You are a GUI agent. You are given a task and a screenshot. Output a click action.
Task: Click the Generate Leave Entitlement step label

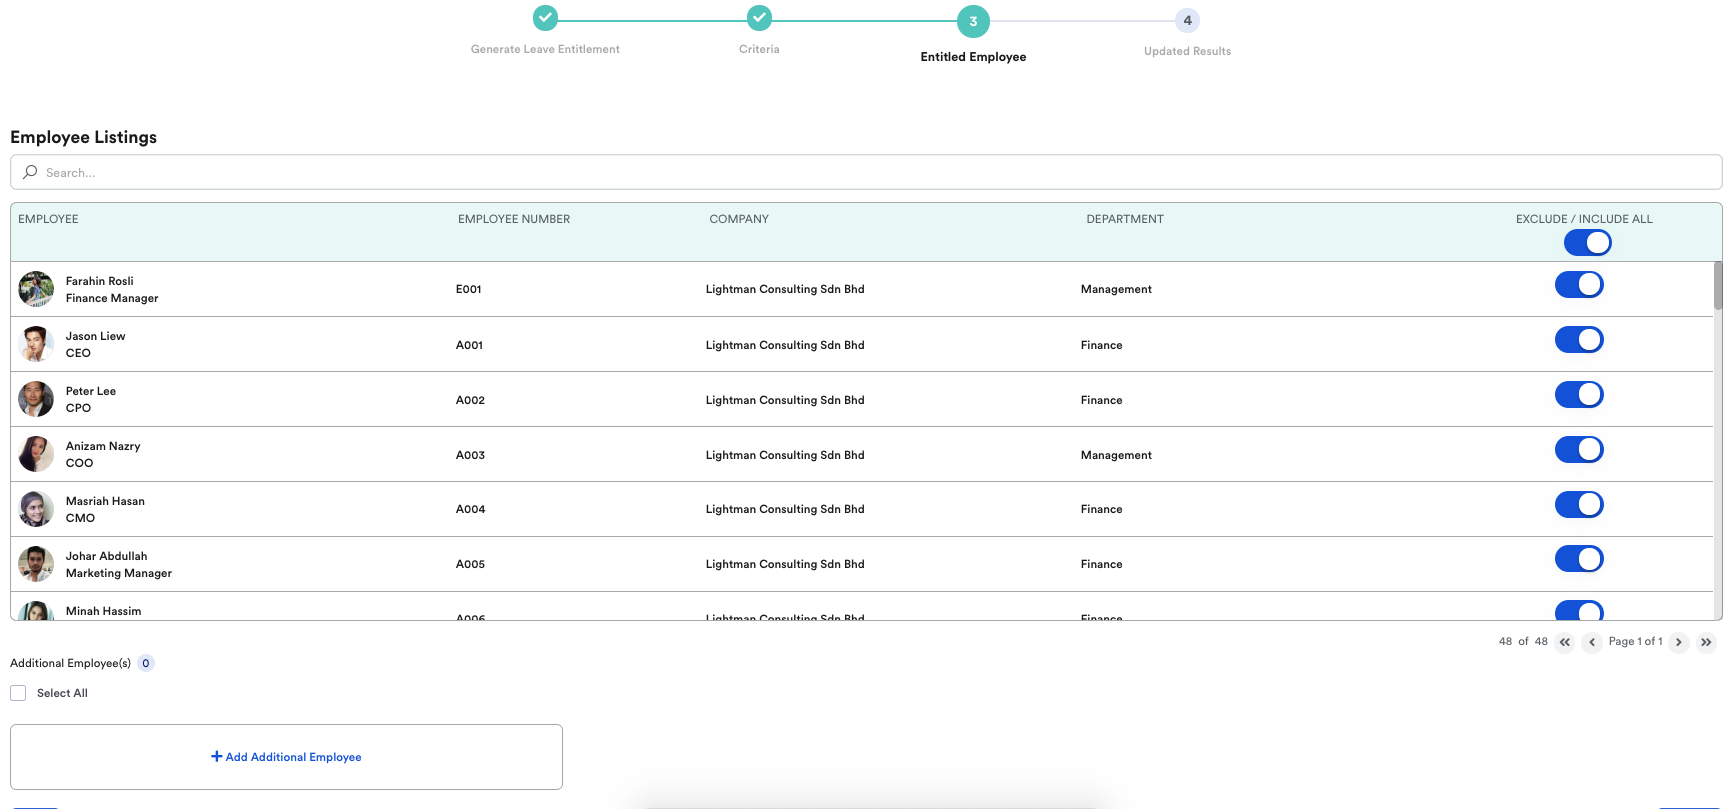click(x=545, y=49)
